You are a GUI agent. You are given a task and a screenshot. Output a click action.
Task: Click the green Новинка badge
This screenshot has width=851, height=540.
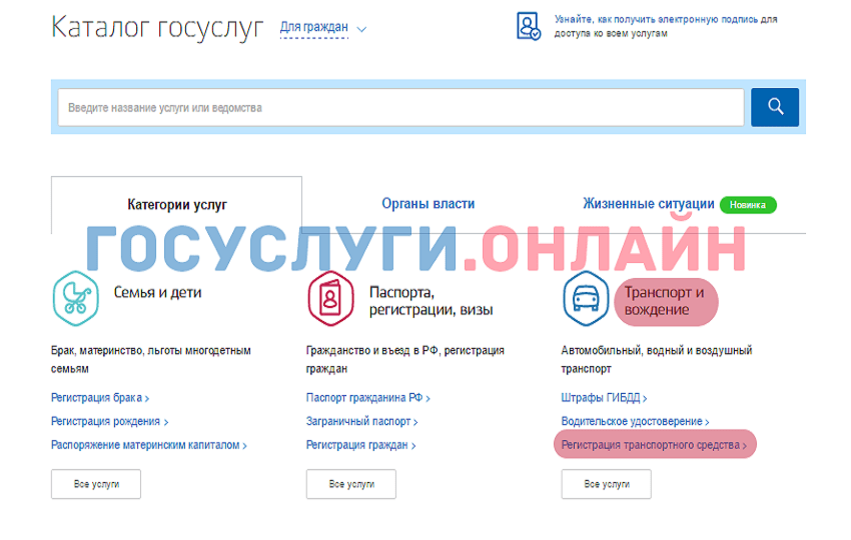click(747, 205)
